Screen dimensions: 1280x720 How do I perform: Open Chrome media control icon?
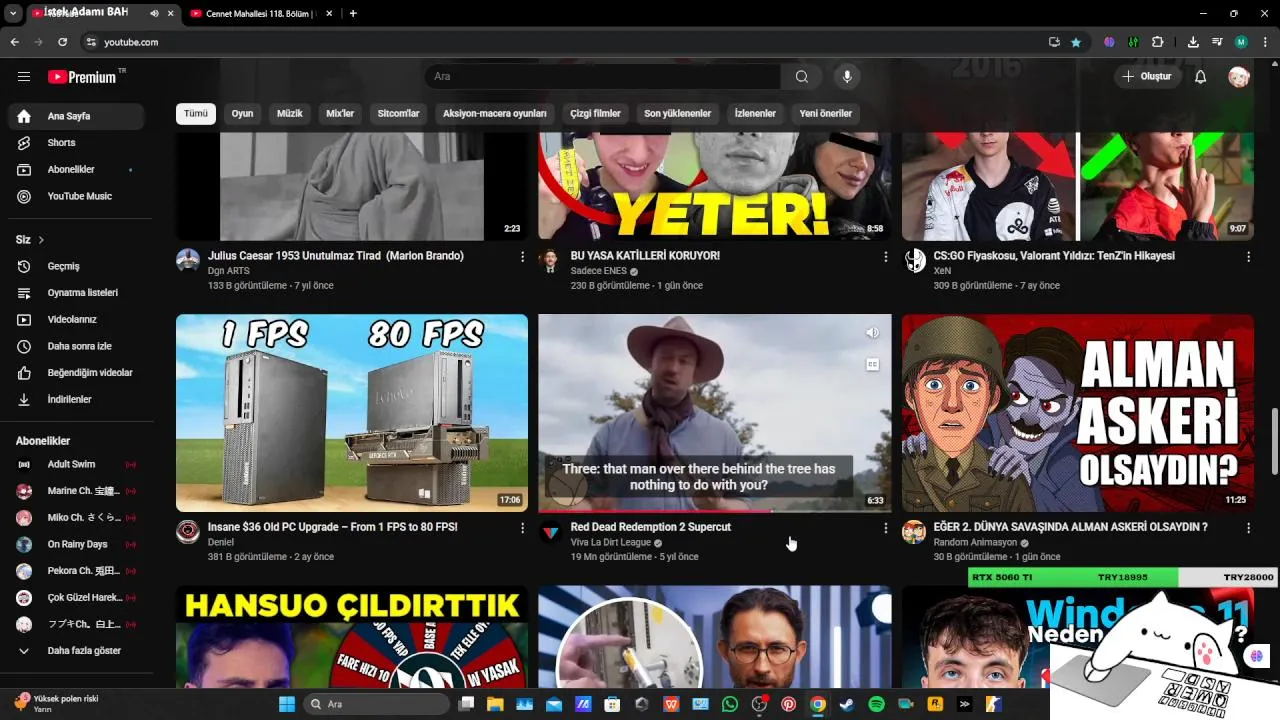pyautogui.click(x=1217, y=42)
